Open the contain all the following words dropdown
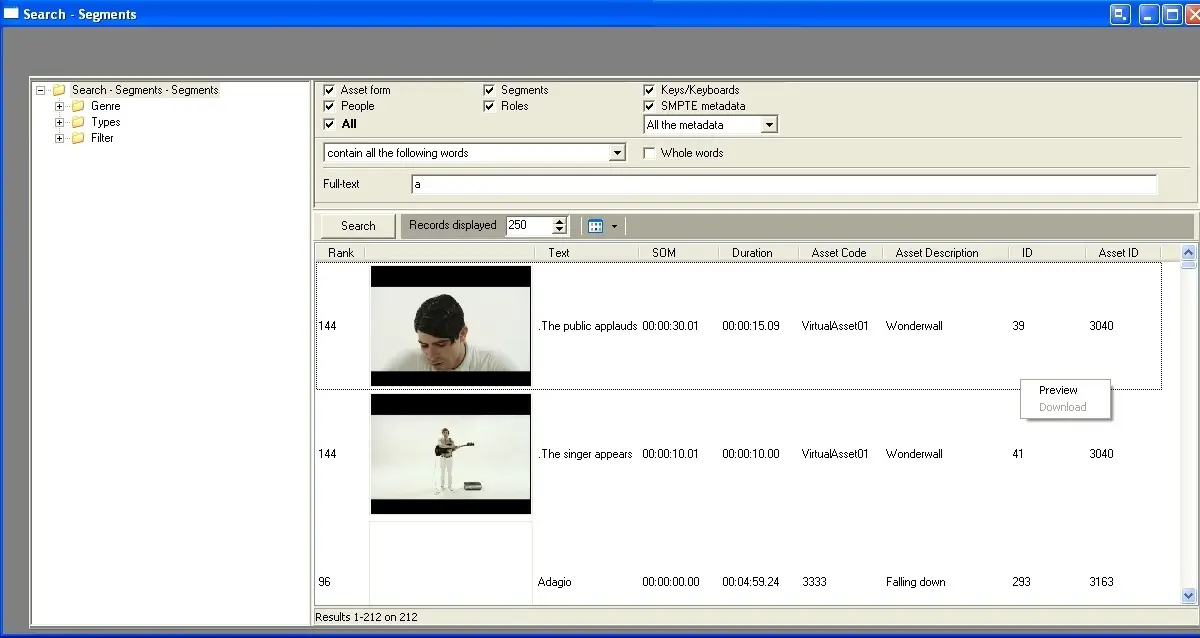This screenshot has width=1200, height=638. tap(617, 153)
